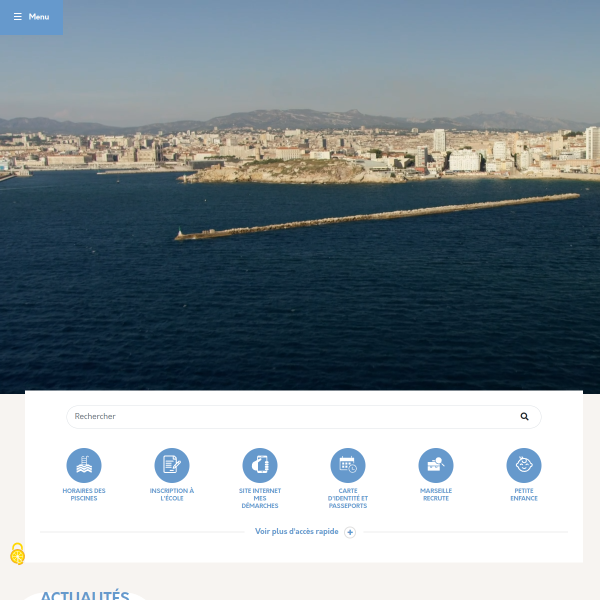
Task: Click the plus circle expander icon
Action: [350, 532]
